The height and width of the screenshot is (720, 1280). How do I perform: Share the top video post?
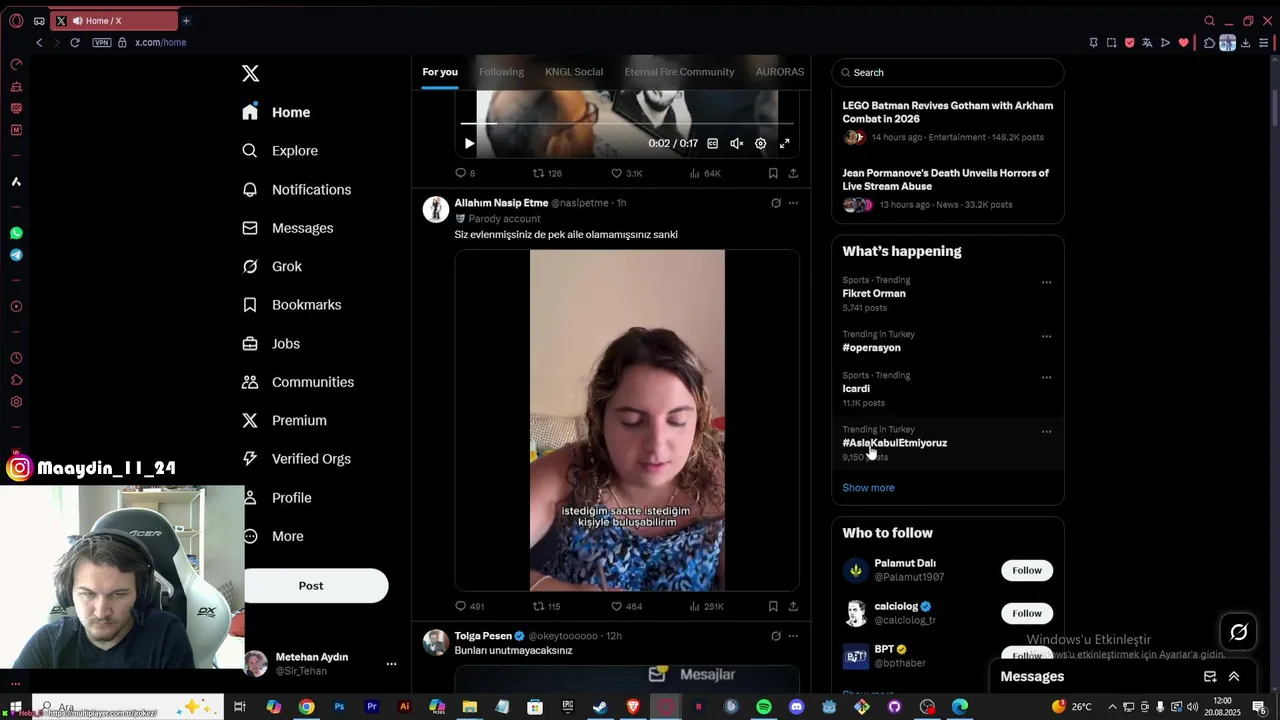click(793, 173)
